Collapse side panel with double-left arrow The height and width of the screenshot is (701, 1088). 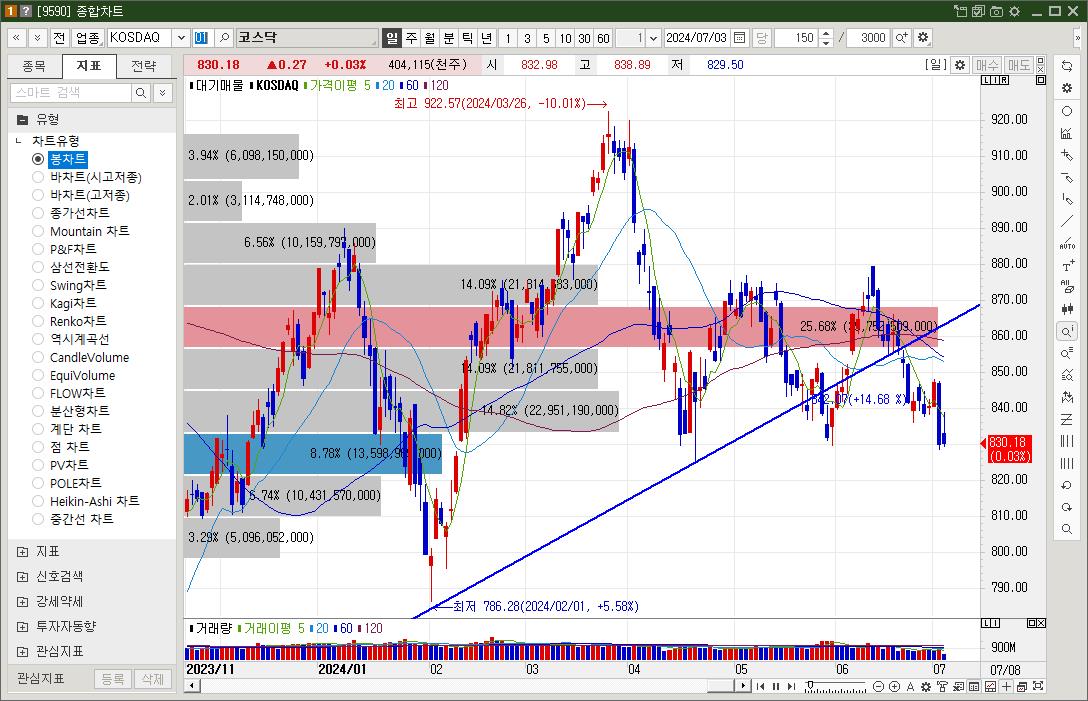tap(16, 37)
